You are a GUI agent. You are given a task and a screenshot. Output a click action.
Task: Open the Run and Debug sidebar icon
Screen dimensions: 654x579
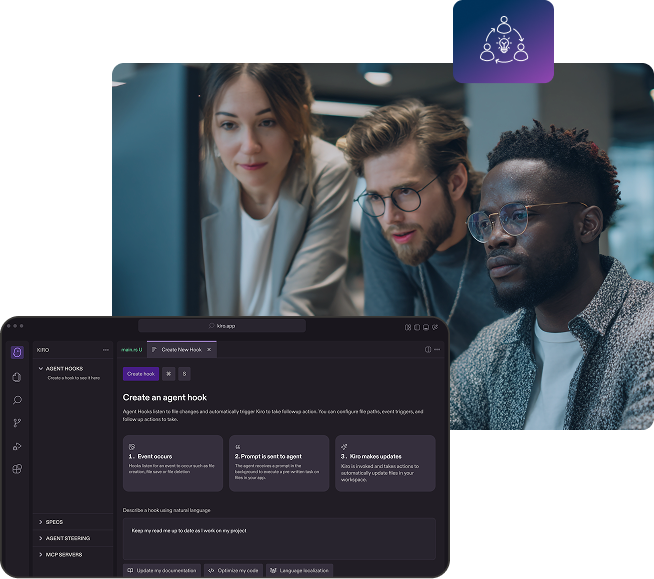tap(17, 446)
